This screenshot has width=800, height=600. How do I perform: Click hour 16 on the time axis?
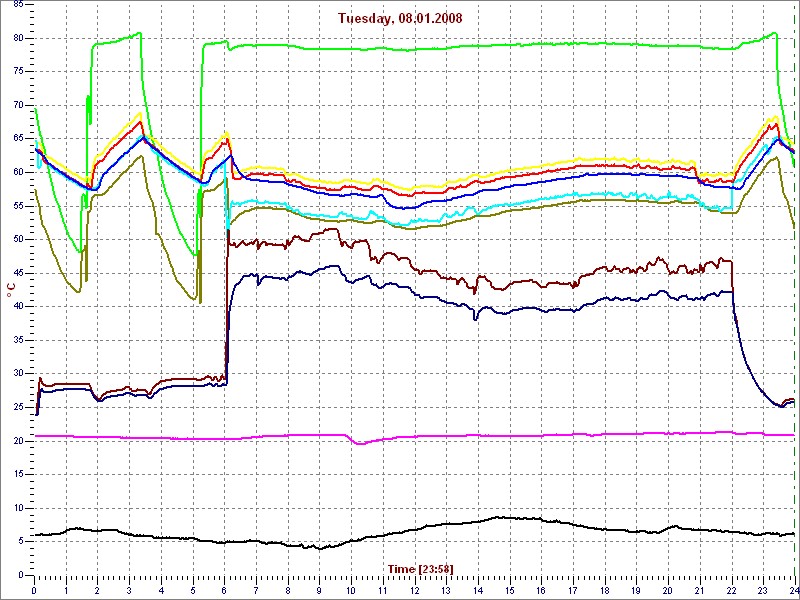(541, 592)
